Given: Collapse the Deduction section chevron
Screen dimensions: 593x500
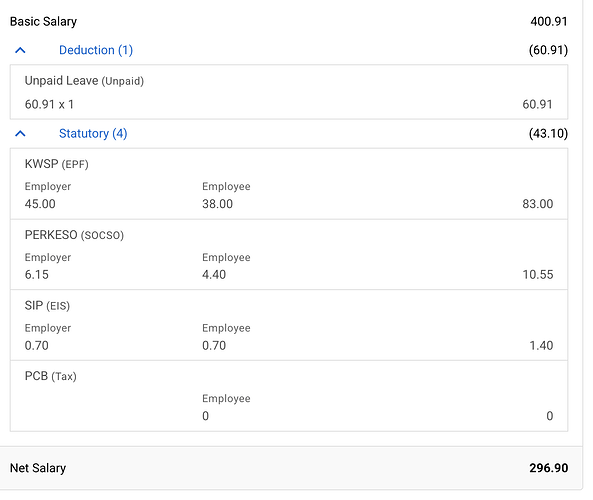Looking at the screenshot, I should click(20, 50).
